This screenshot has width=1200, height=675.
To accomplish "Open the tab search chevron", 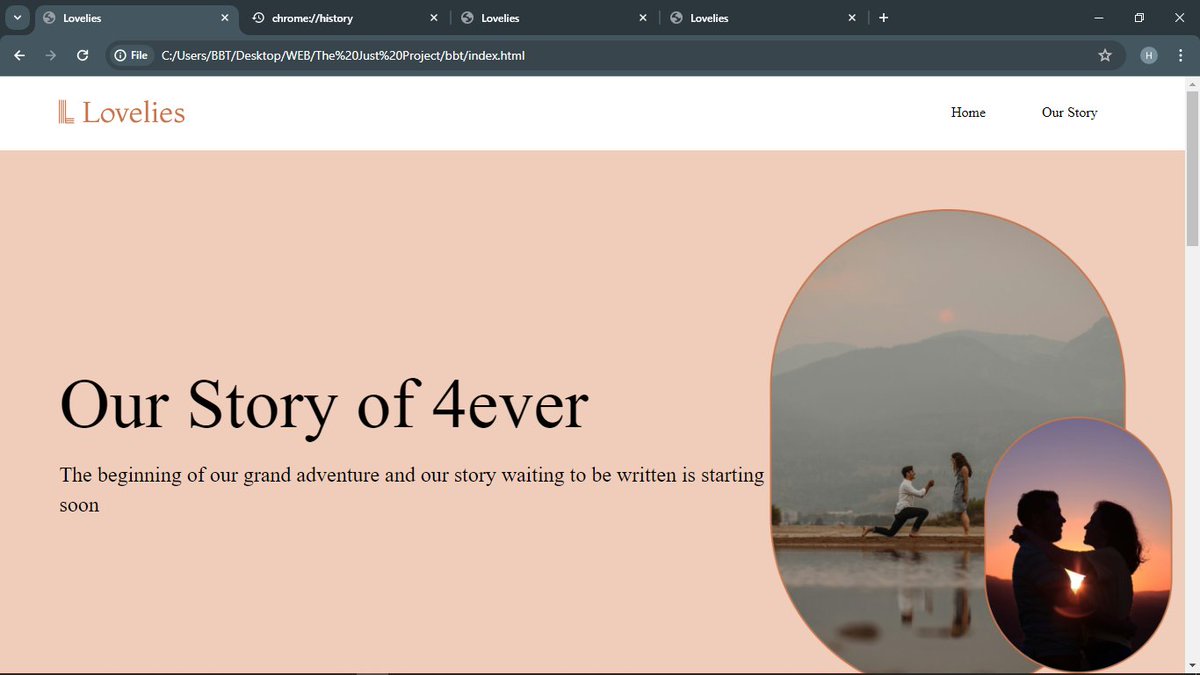I will (16, 17).
